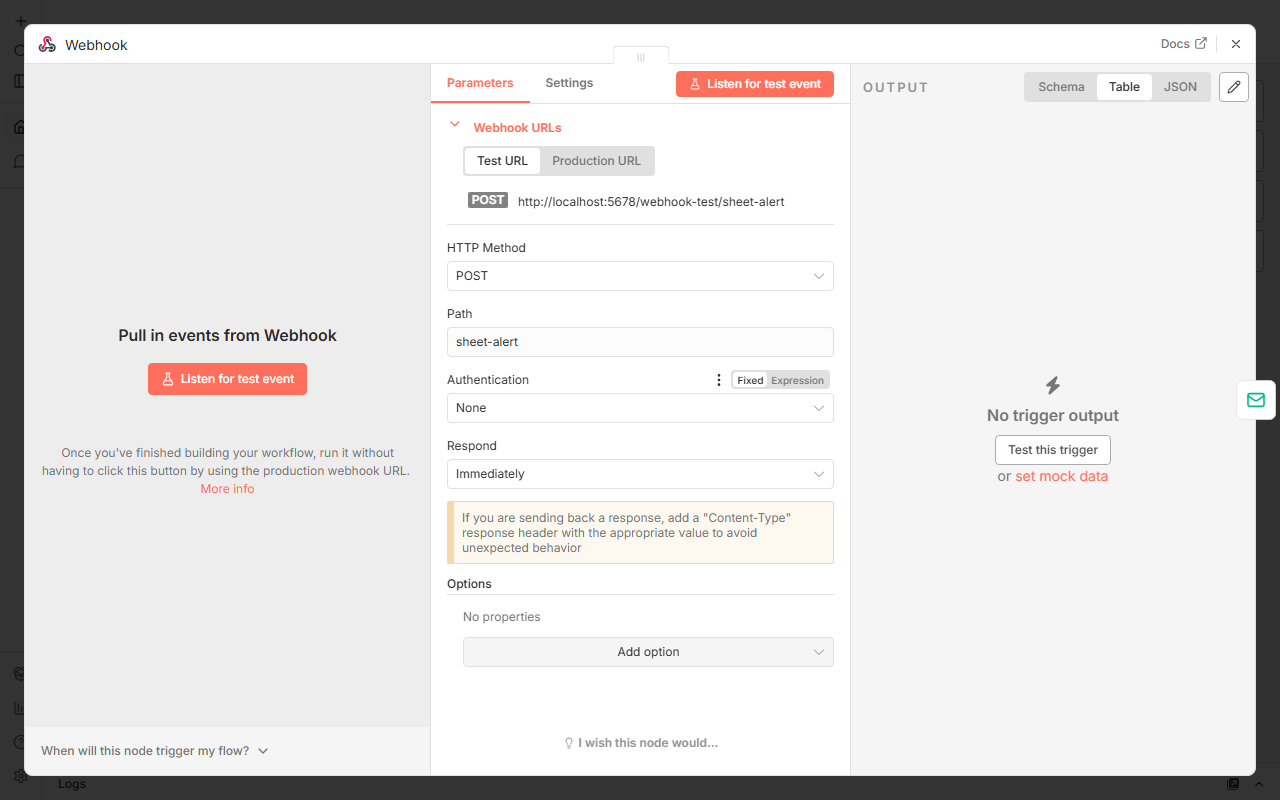Show output in Schema view
1280x800 pixels.
(1061, 87)
